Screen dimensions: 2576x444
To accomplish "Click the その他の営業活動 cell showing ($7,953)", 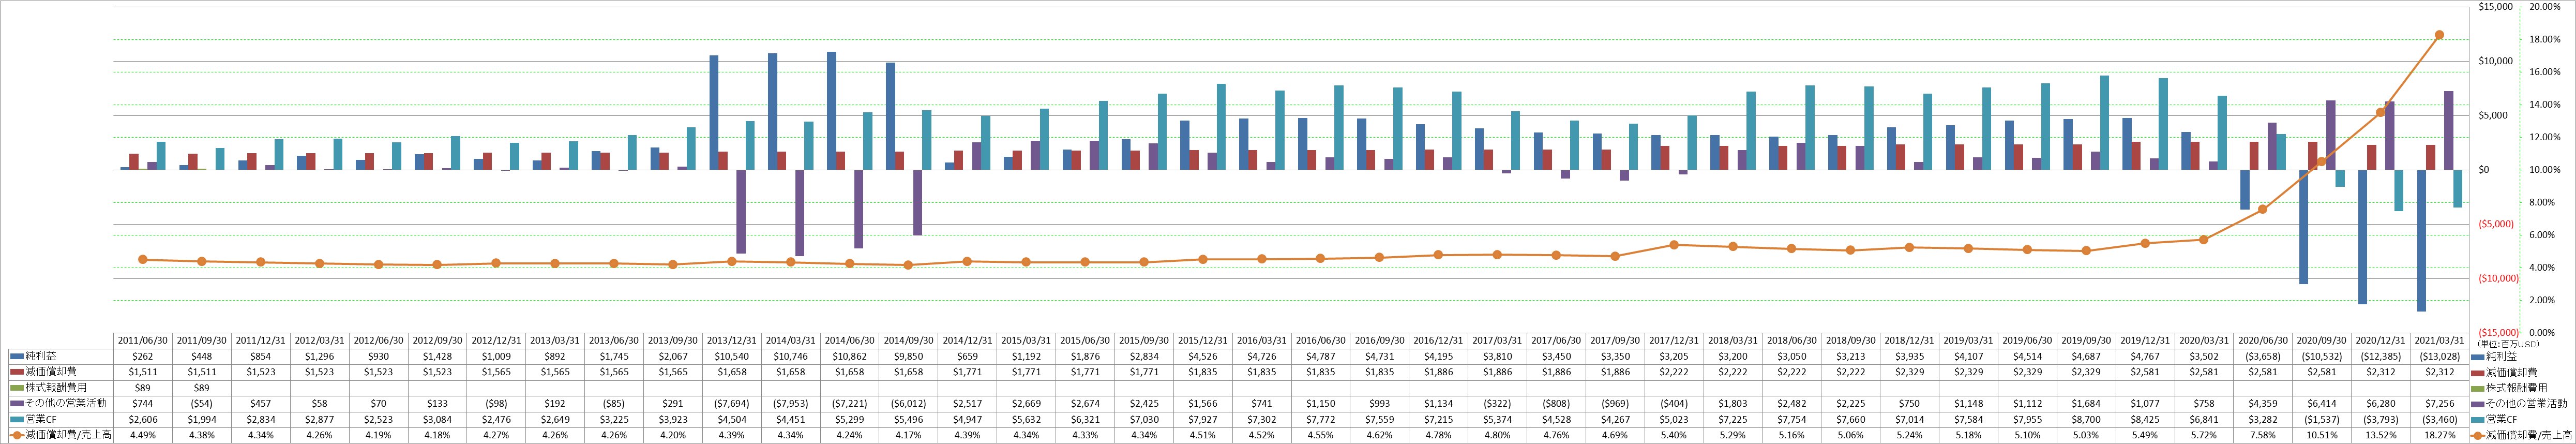I will [792, 404].
